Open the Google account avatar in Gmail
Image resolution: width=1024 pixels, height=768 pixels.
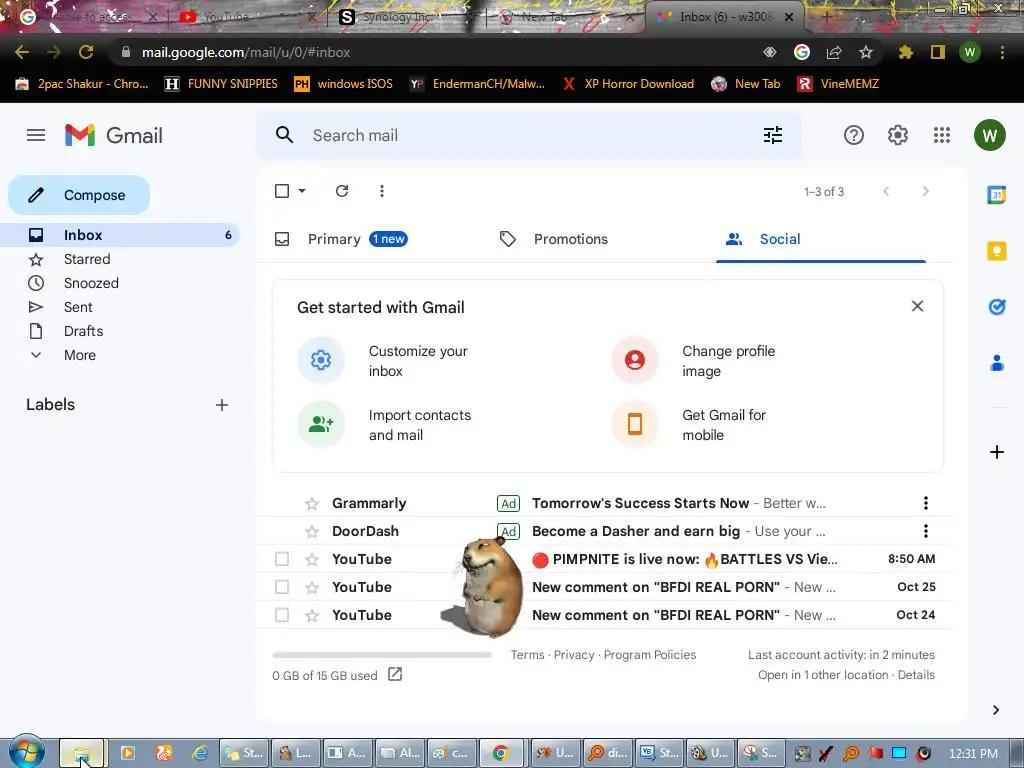pyautogui.click(x=989, y=135)
